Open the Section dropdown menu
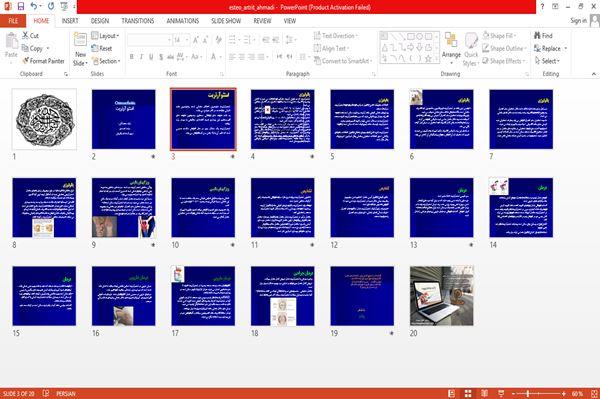 coord(106,61)
